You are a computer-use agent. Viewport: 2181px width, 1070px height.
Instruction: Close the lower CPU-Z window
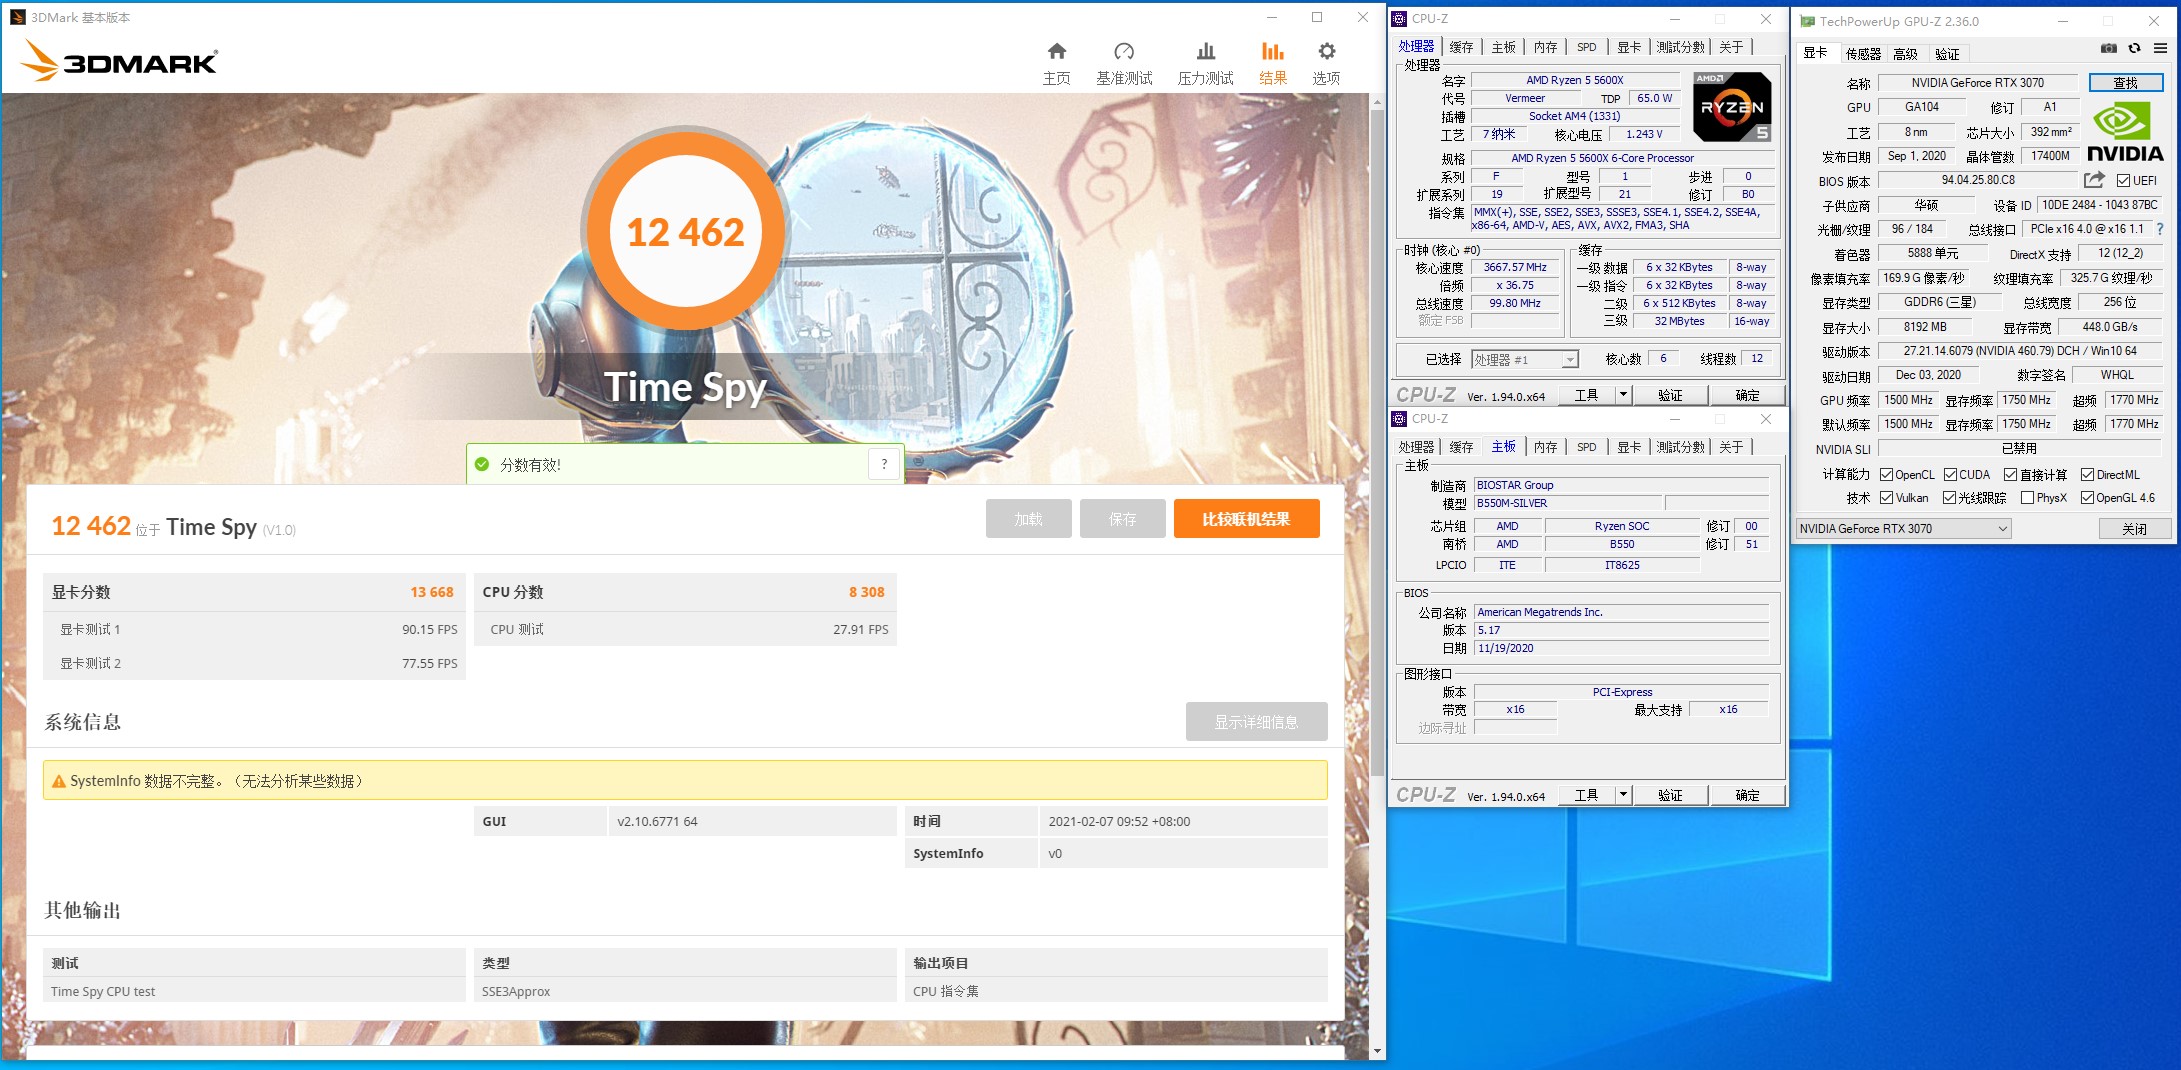(x=1765, y=419)
